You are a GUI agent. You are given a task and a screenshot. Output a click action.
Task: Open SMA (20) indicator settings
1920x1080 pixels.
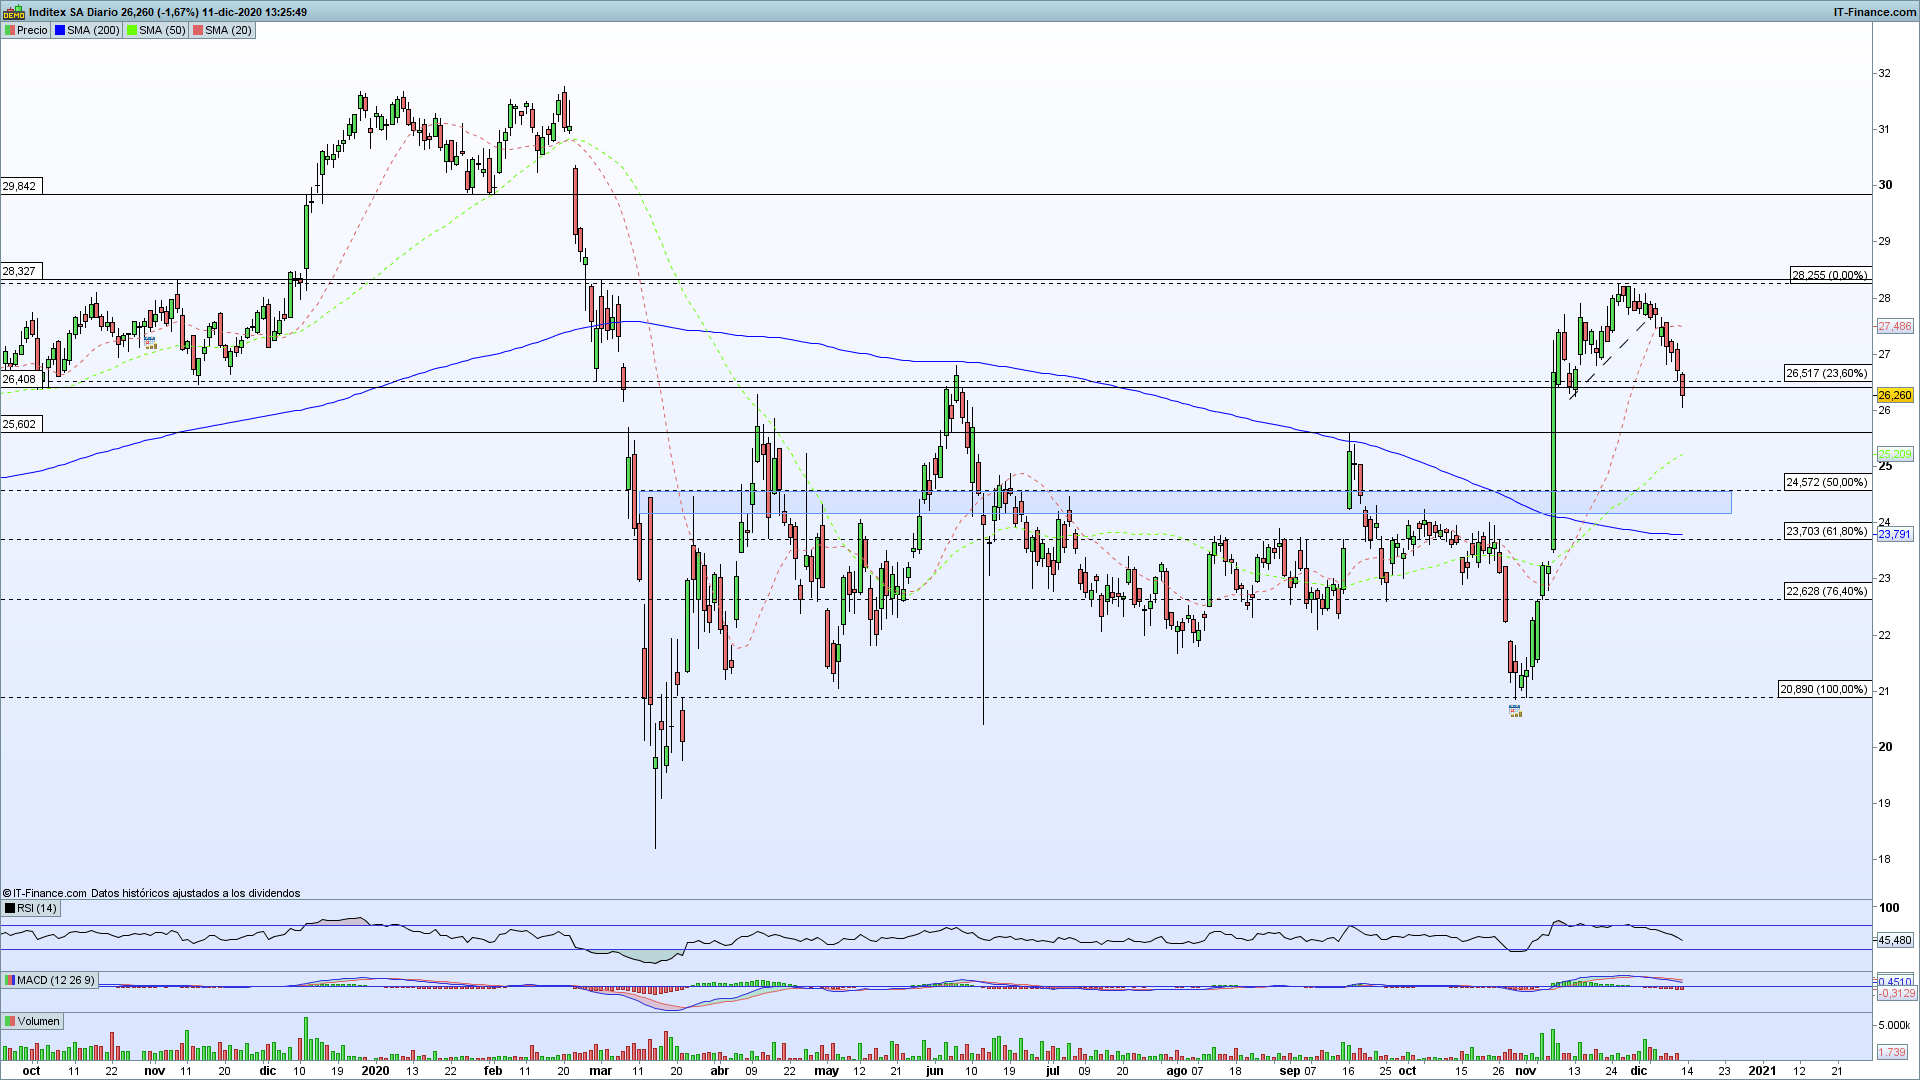tap(222, 30)
